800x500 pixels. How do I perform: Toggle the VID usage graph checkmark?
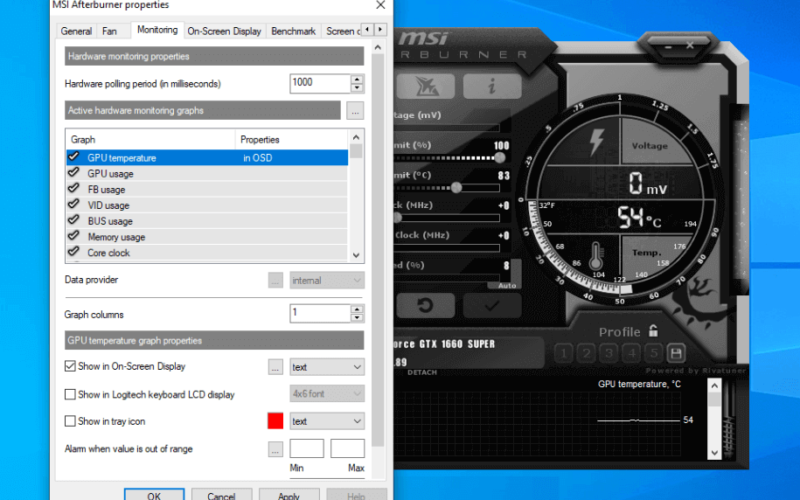74,204
